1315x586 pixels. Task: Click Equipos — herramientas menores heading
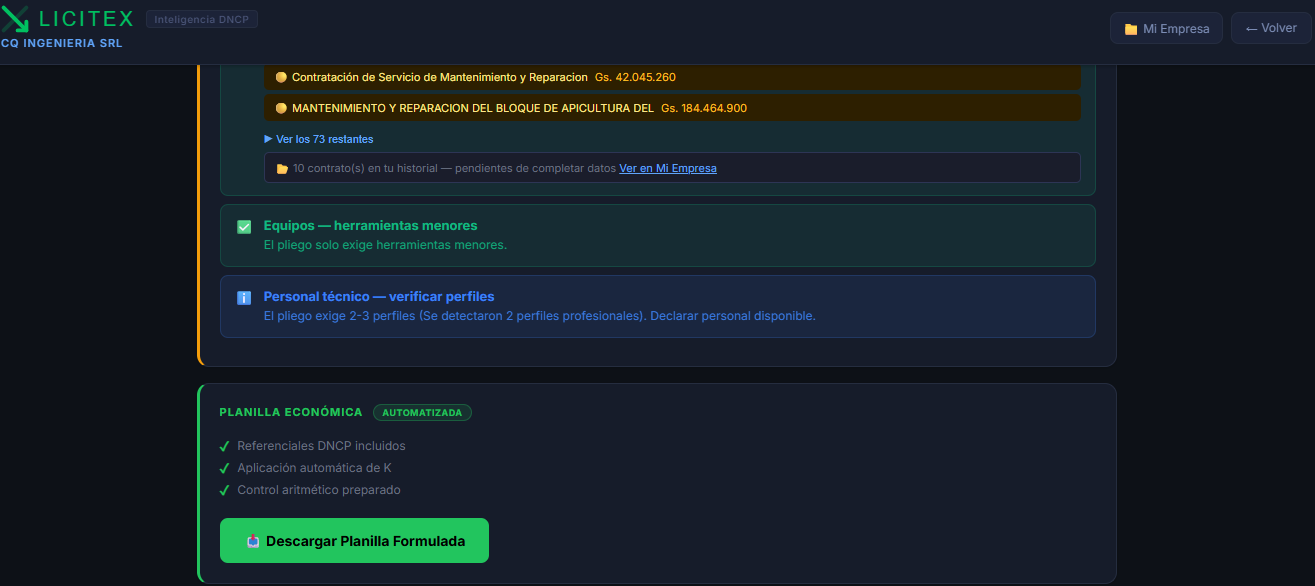[370, 225]
